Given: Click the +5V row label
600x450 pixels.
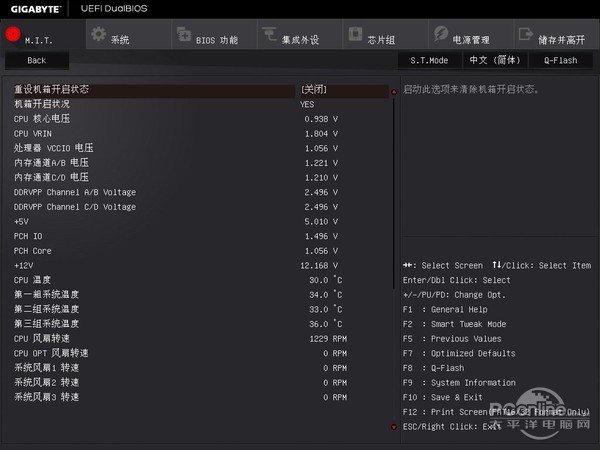Looking at the screenshot, I should click(x=21, y=222).
